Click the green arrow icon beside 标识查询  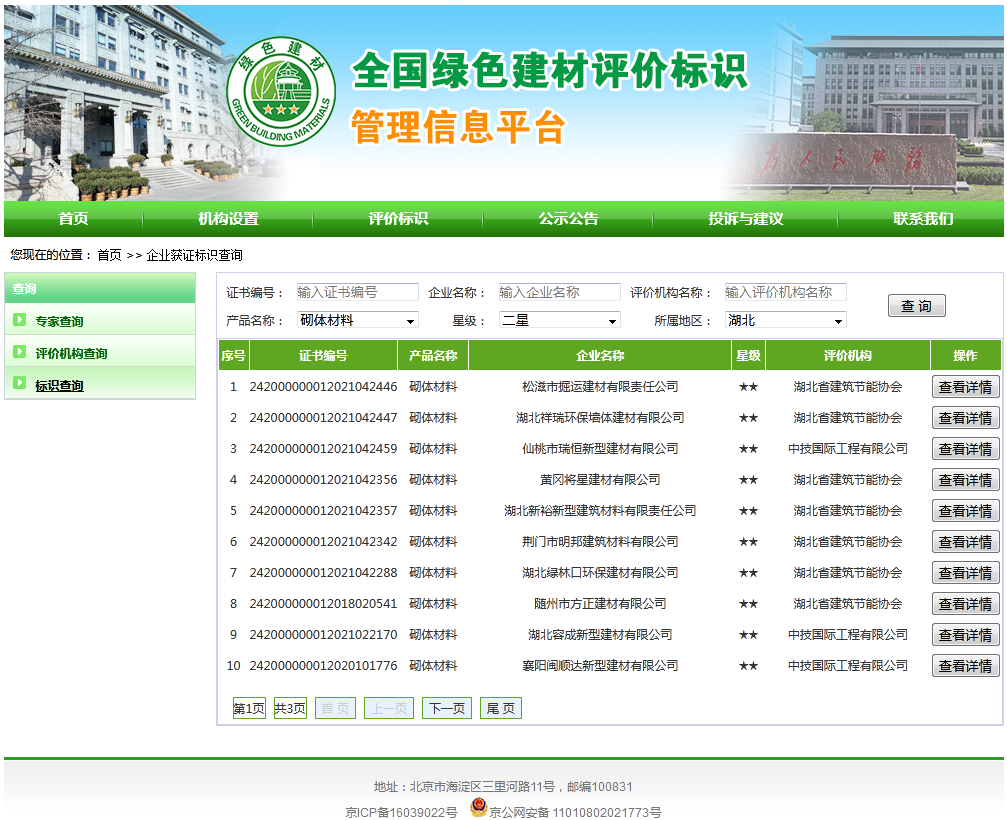point(19,384)
